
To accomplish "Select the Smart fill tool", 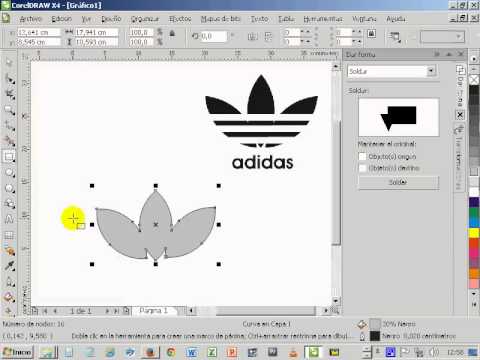I will click(9, 141).
